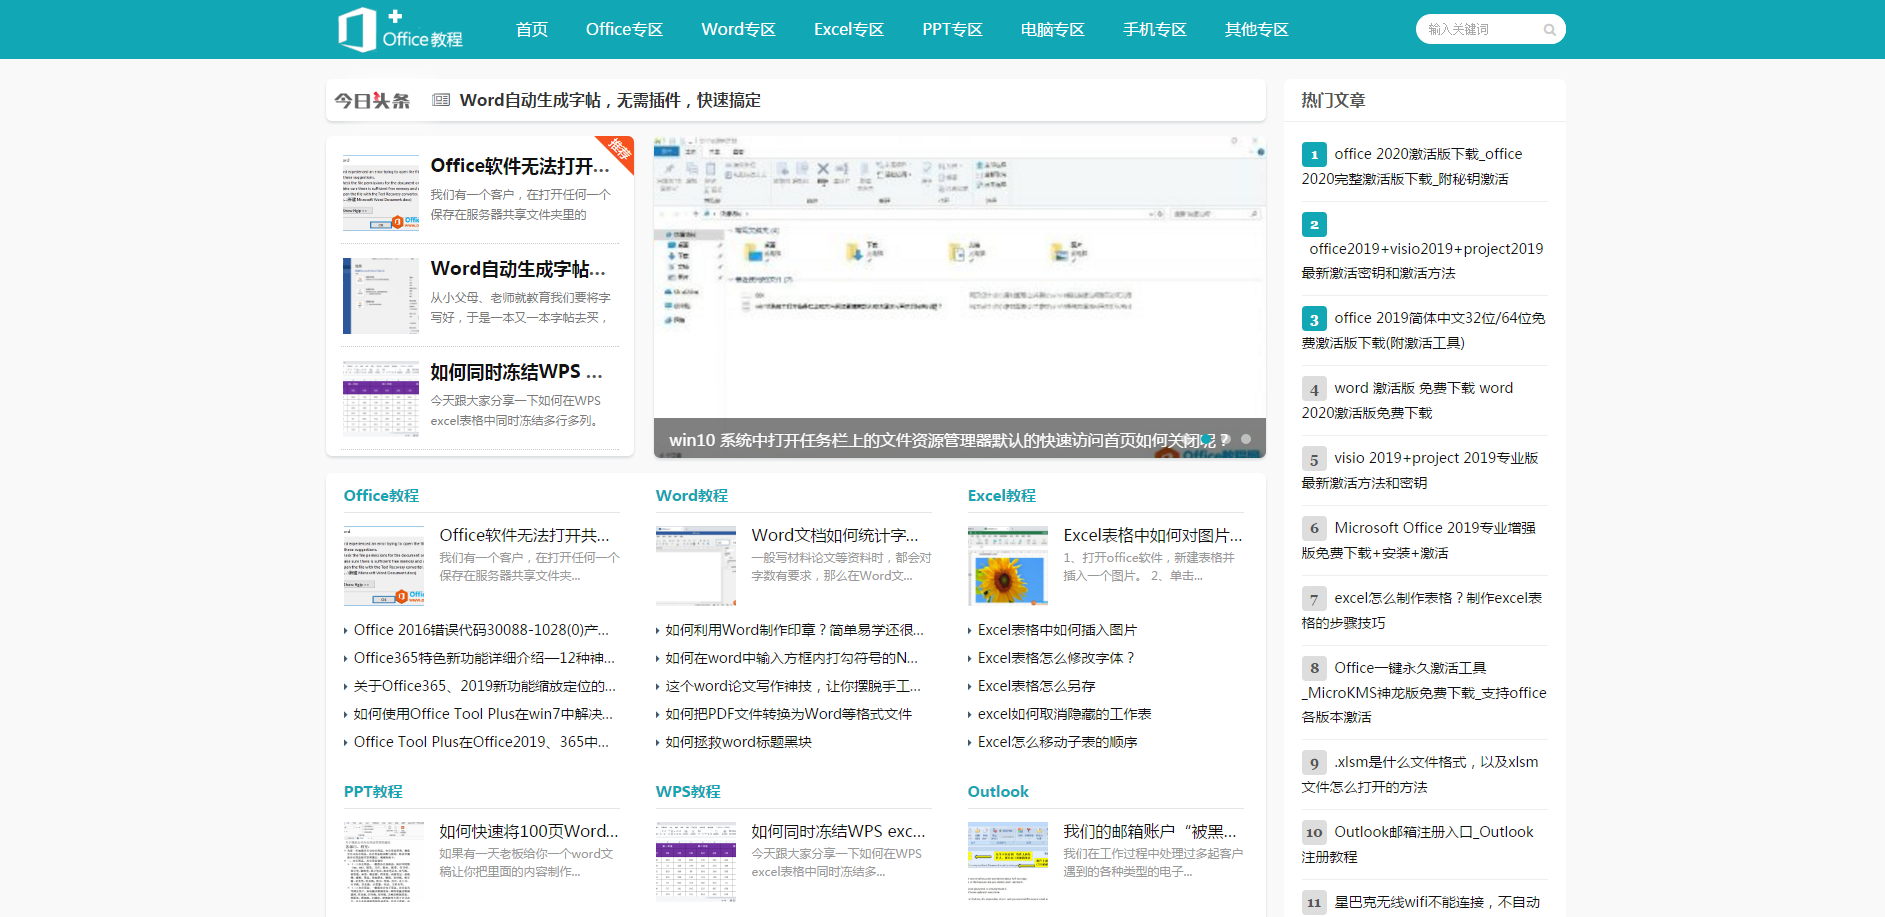
Task: Open 其他专区 navigation item
Action: click(x=1257, y=30)
